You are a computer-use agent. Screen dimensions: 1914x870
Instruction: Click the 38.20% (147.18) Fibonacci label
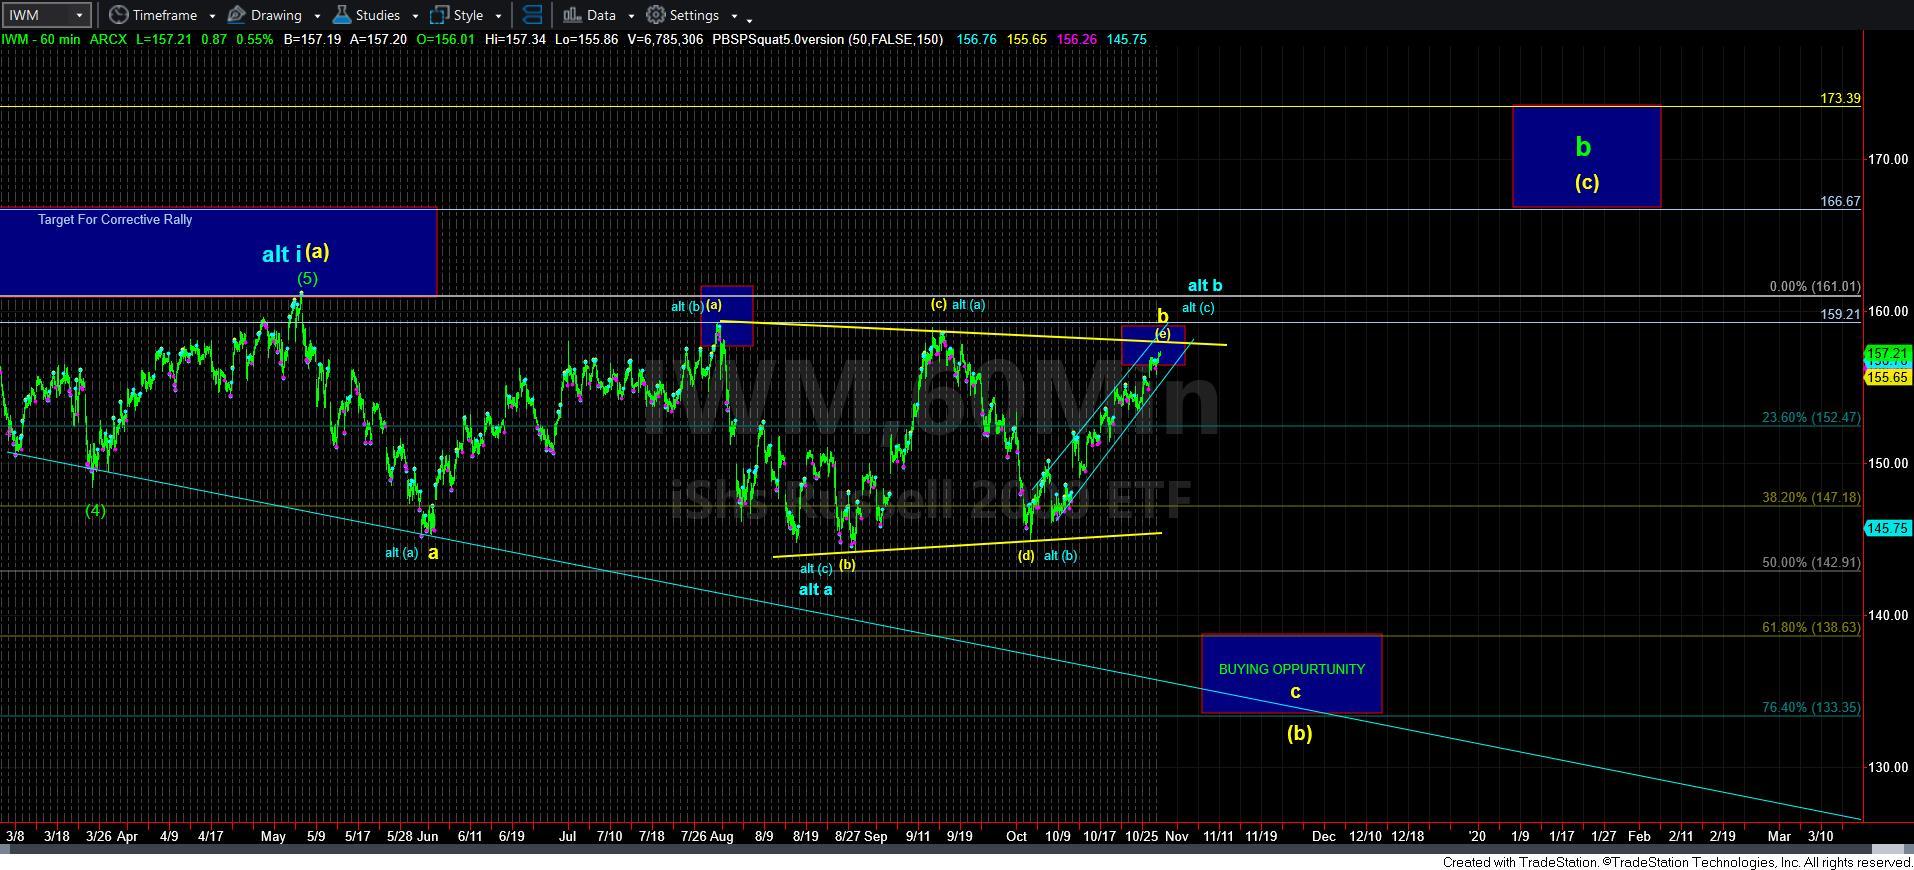pos(1811,497)
